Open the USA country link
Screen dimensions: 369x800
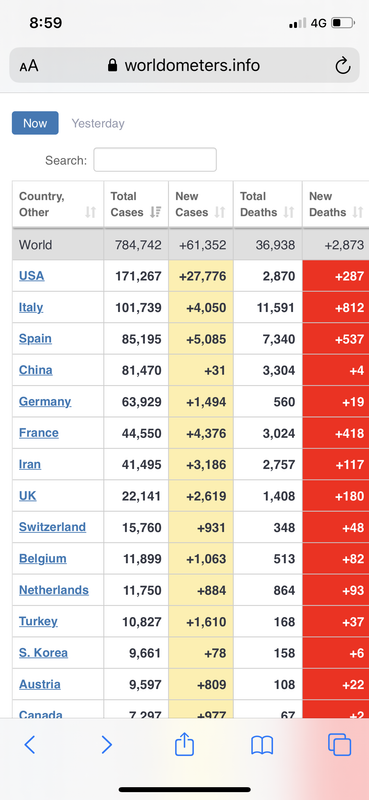click(x=32, y=276)
